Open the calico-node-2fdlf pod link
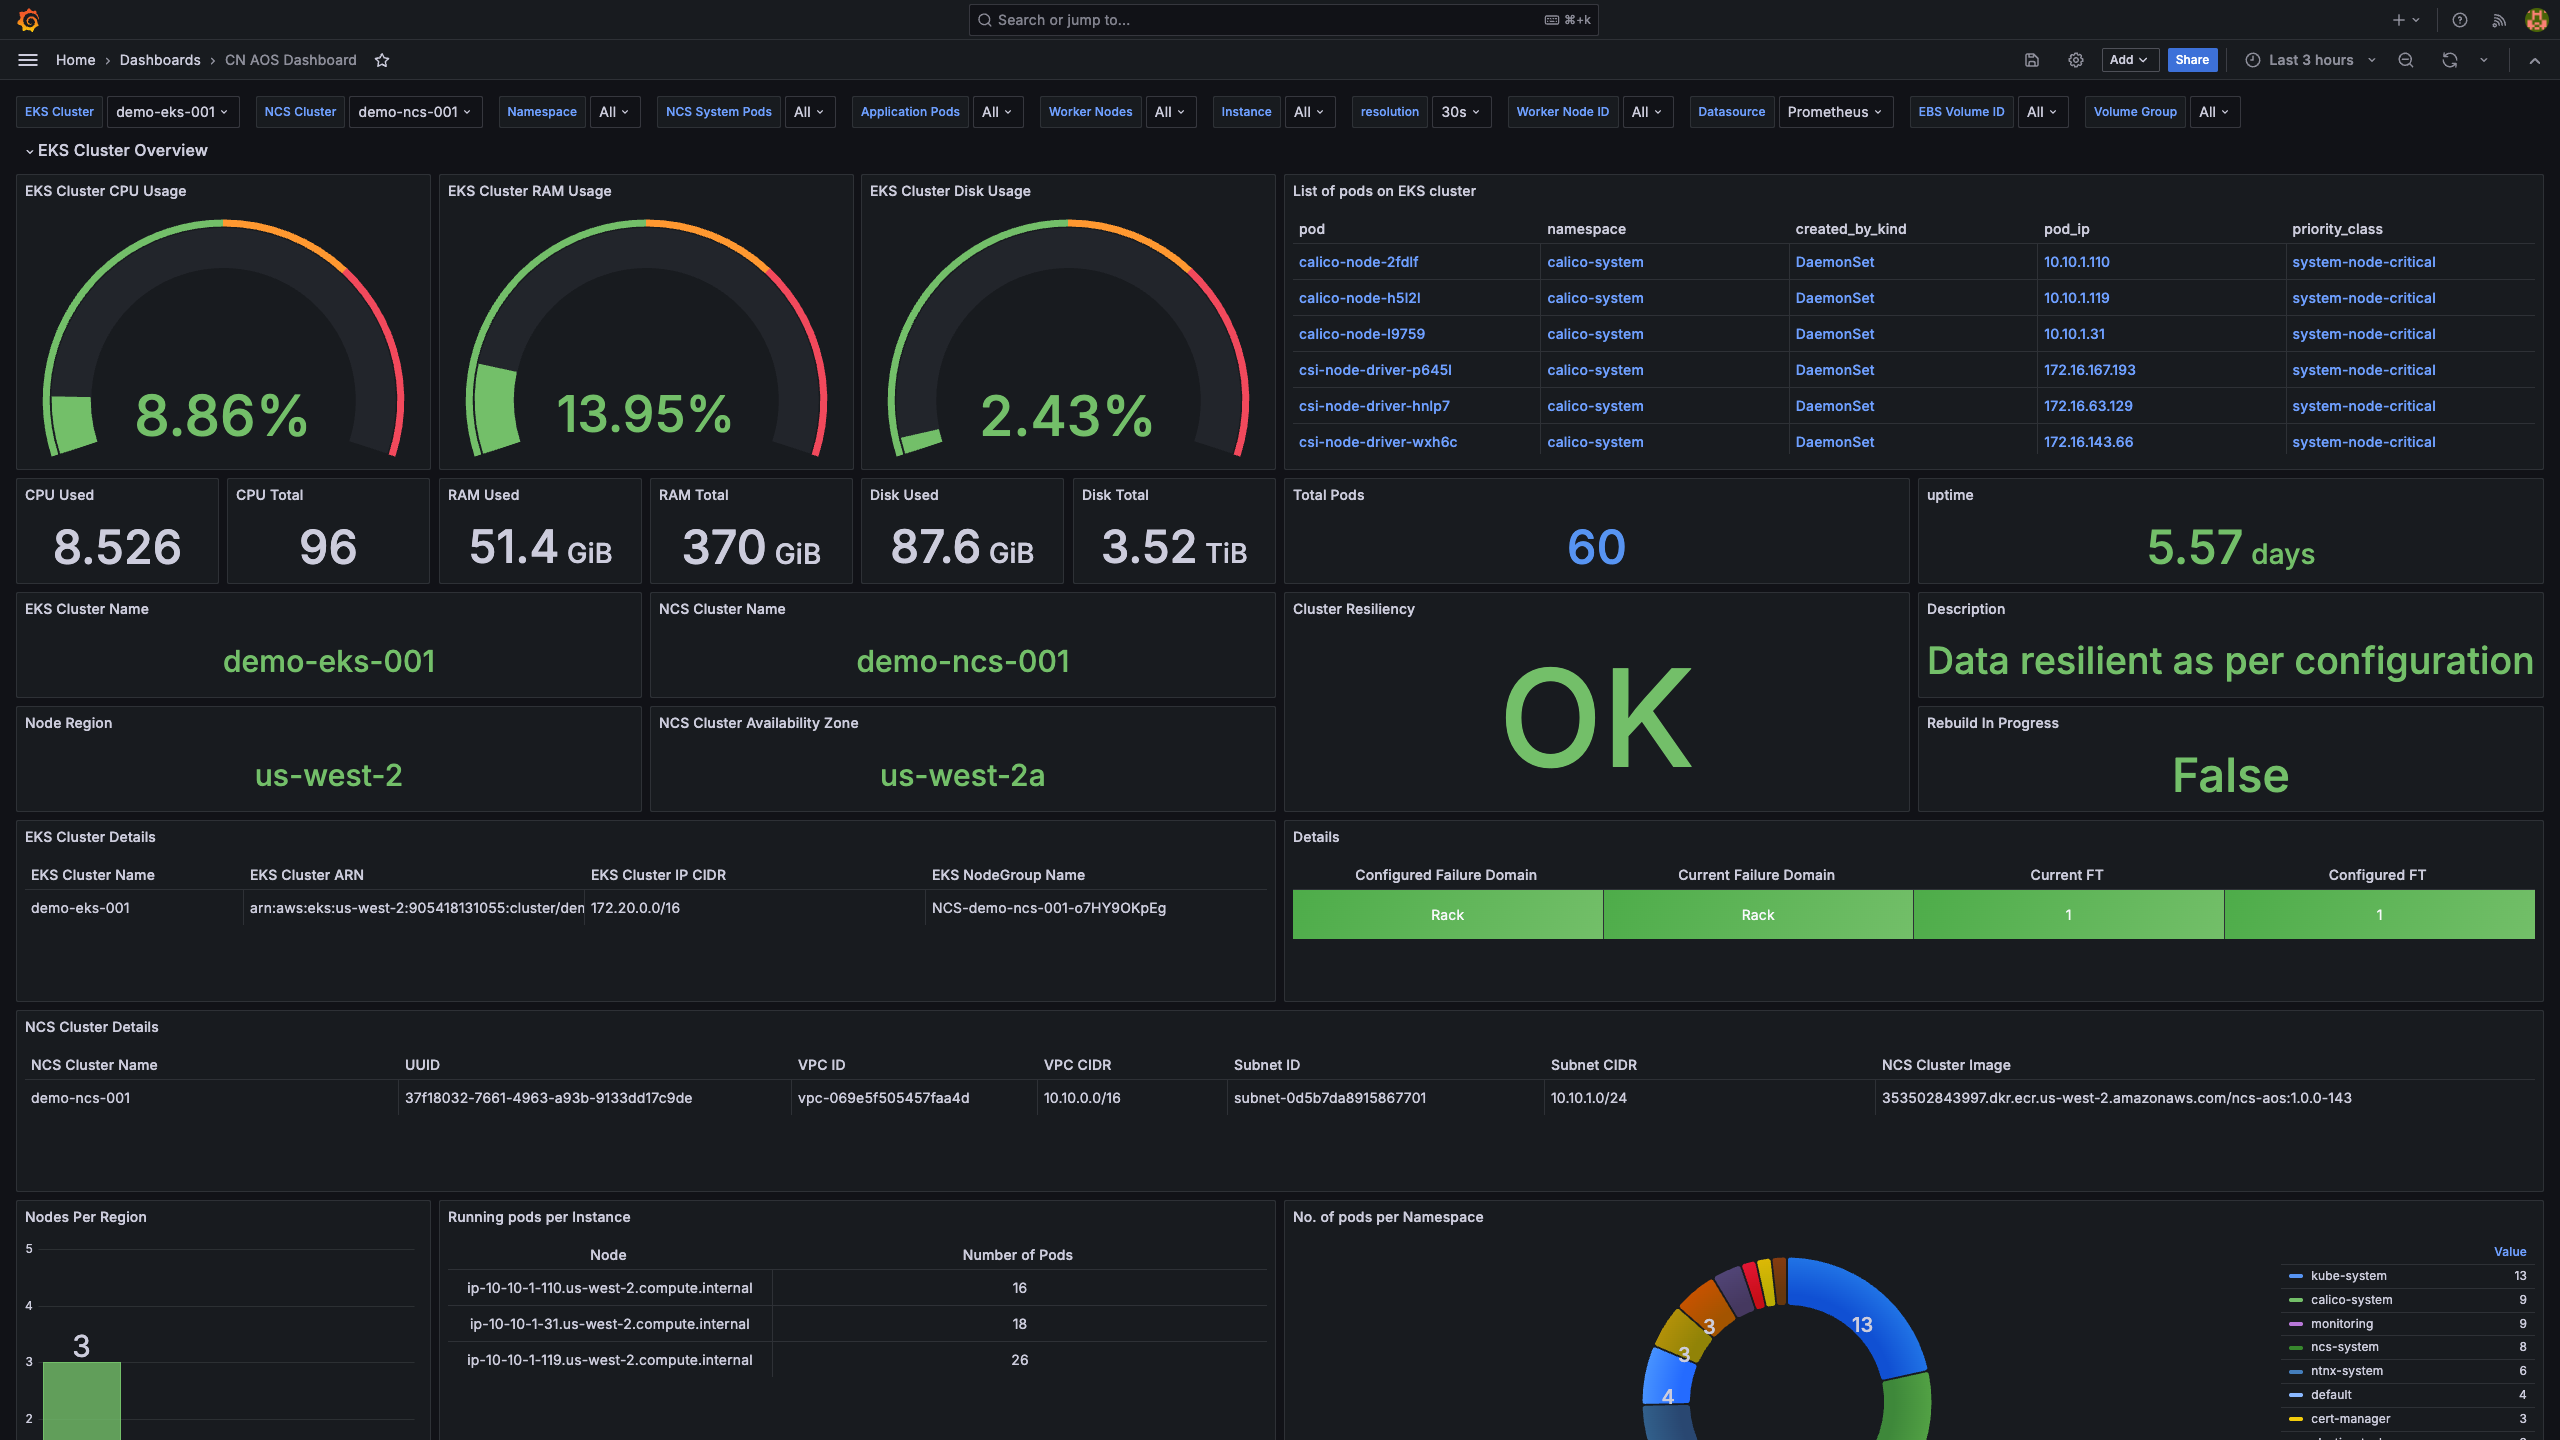This screenshot has width=2560, height=1440. [1358, 262]
